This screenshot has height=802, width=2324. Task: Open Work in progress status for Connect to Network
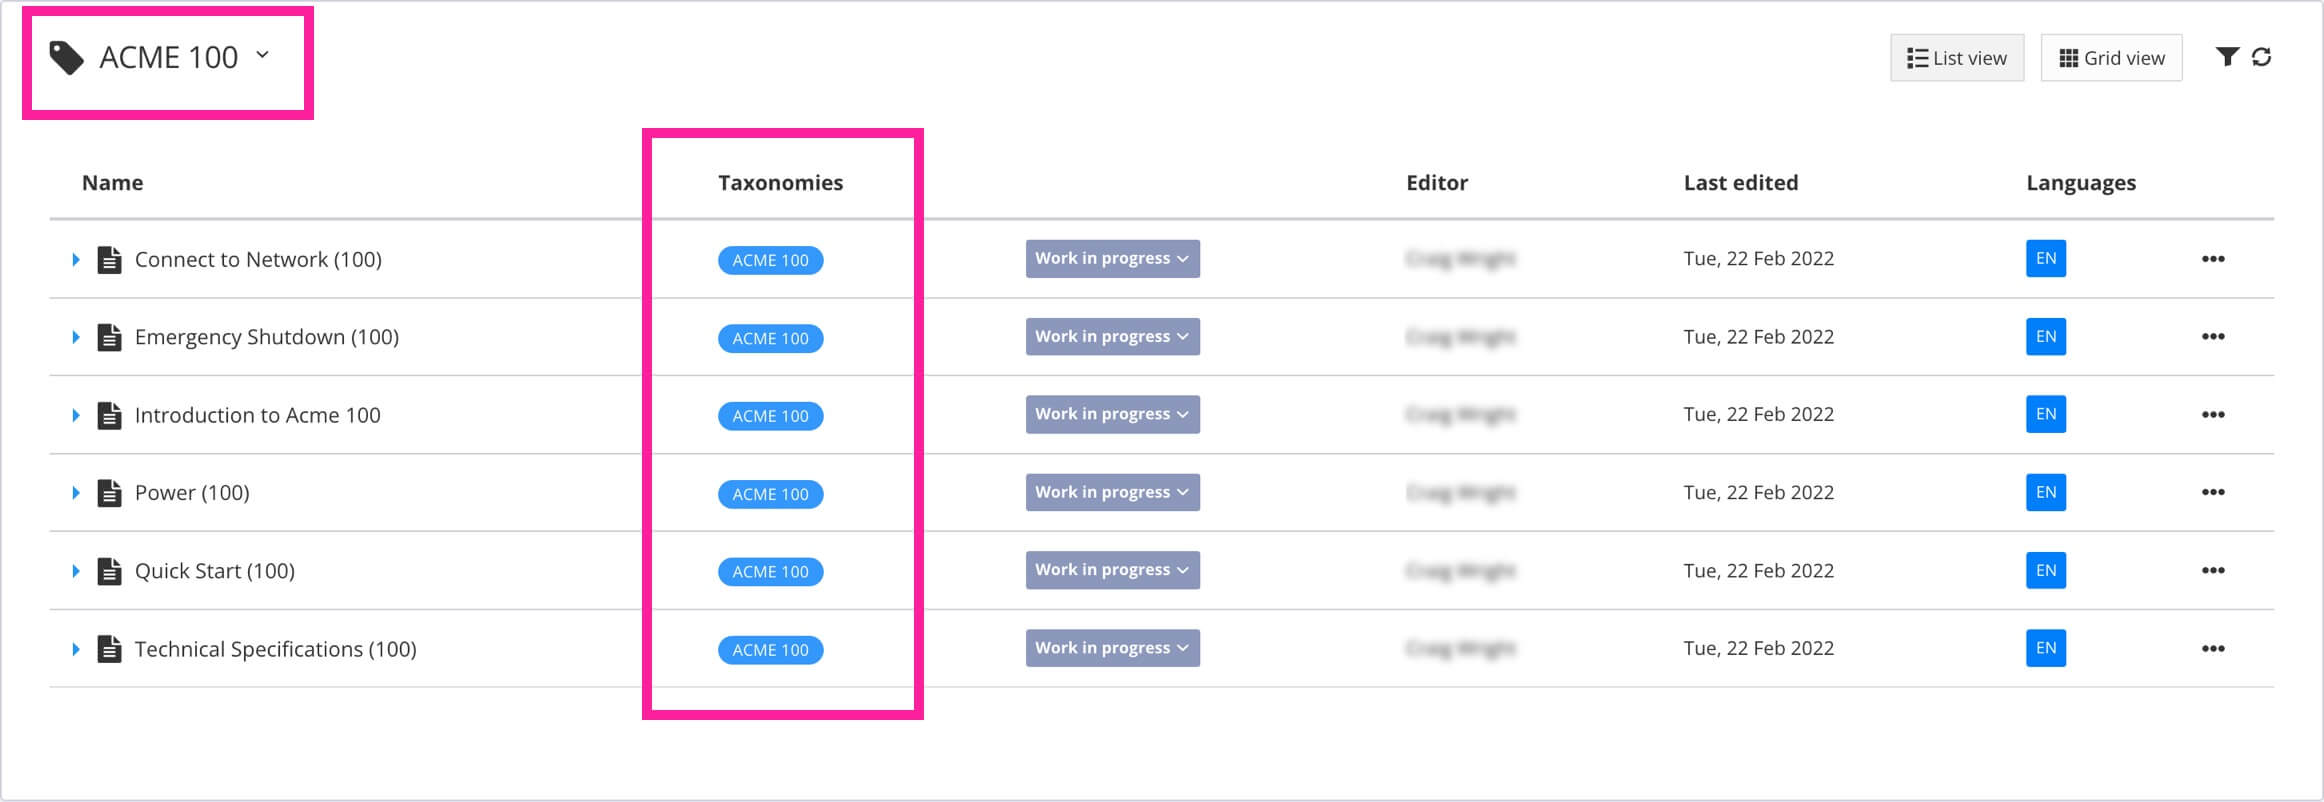[1112, 259]
